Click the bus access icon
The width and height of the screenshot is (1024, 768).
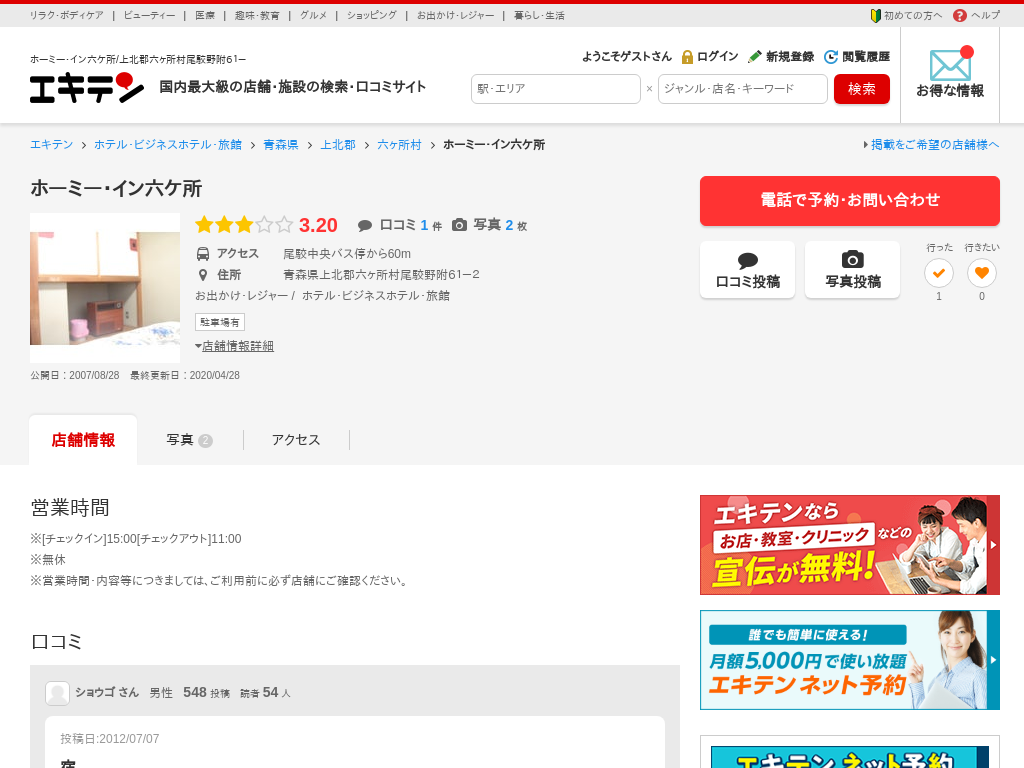pyautogui.click(x=203, y=253)
